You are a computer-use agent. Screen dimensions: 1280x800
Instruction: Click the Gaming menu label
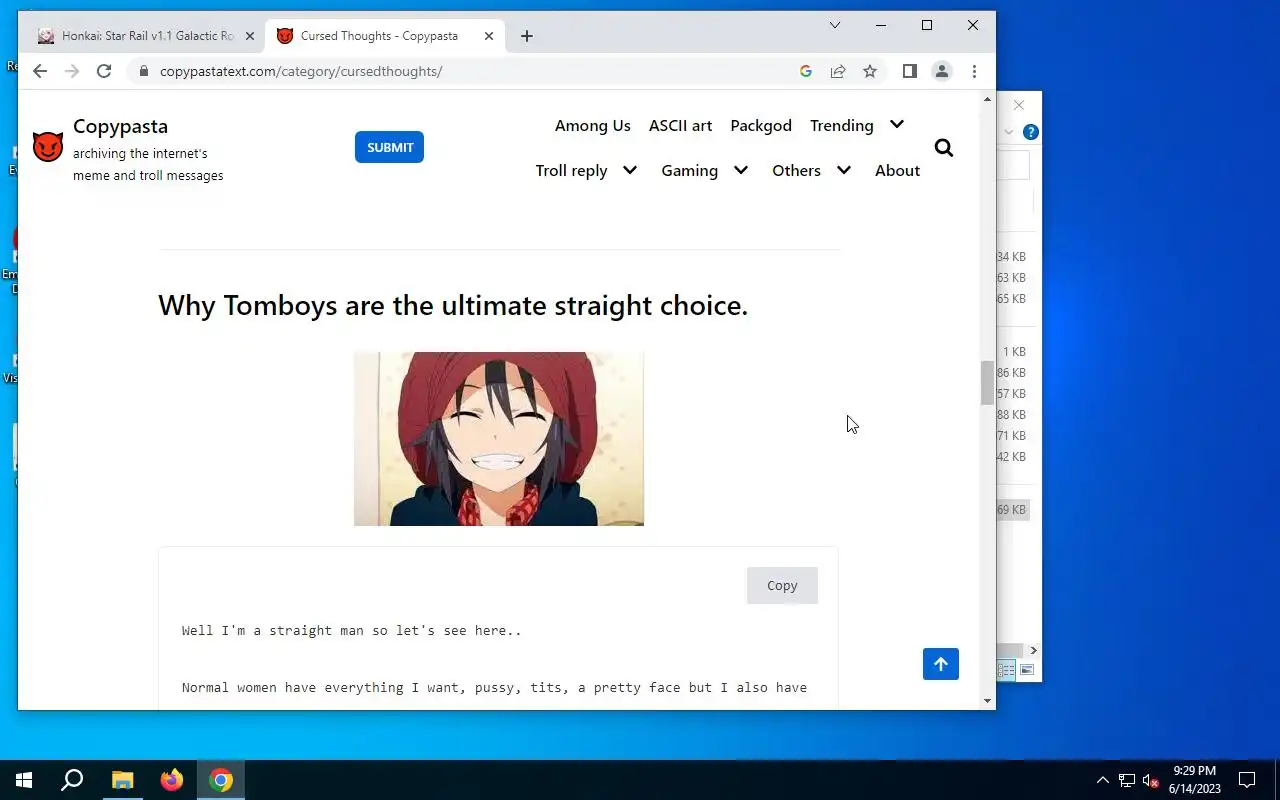[x=690, y=170]
